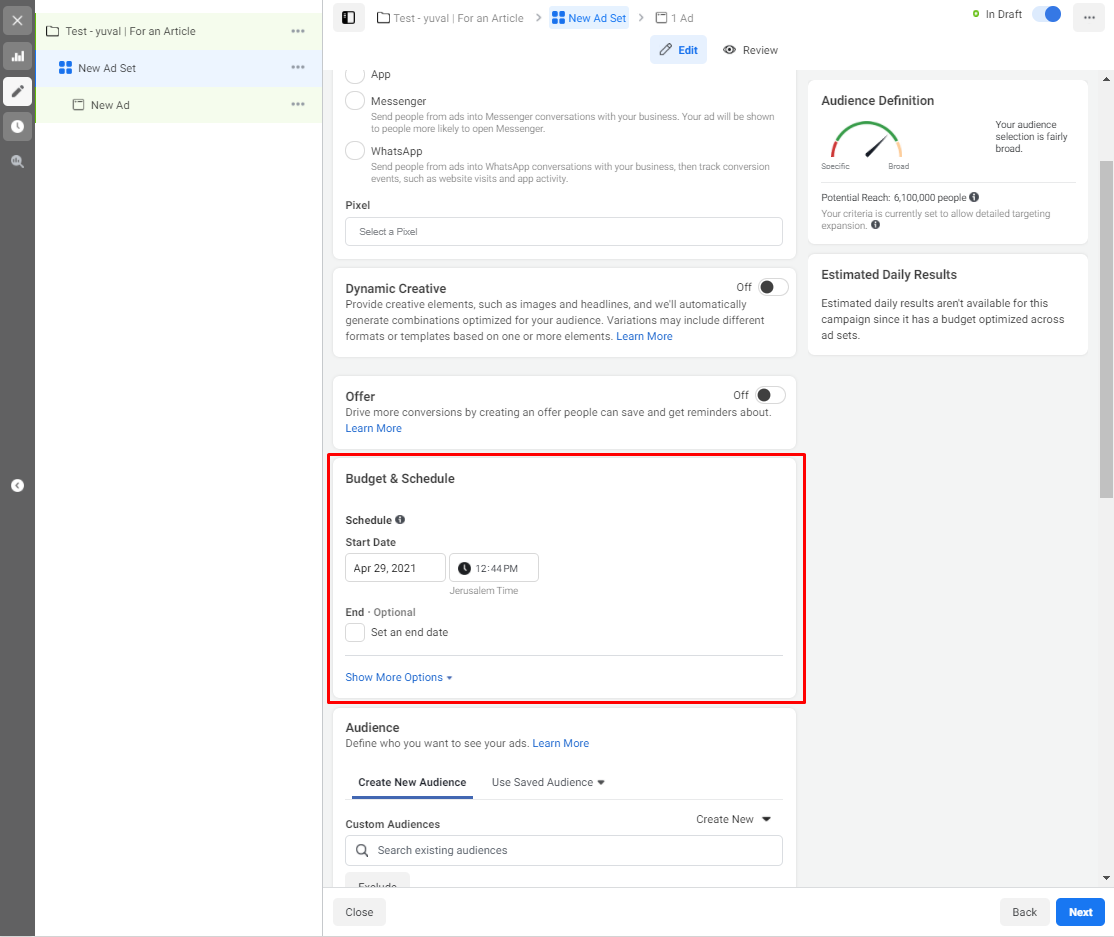The height and width of the screenshot is (937, 1114).
Task: Open the clock history icon in sidebar
Action: tap(17, 126)
